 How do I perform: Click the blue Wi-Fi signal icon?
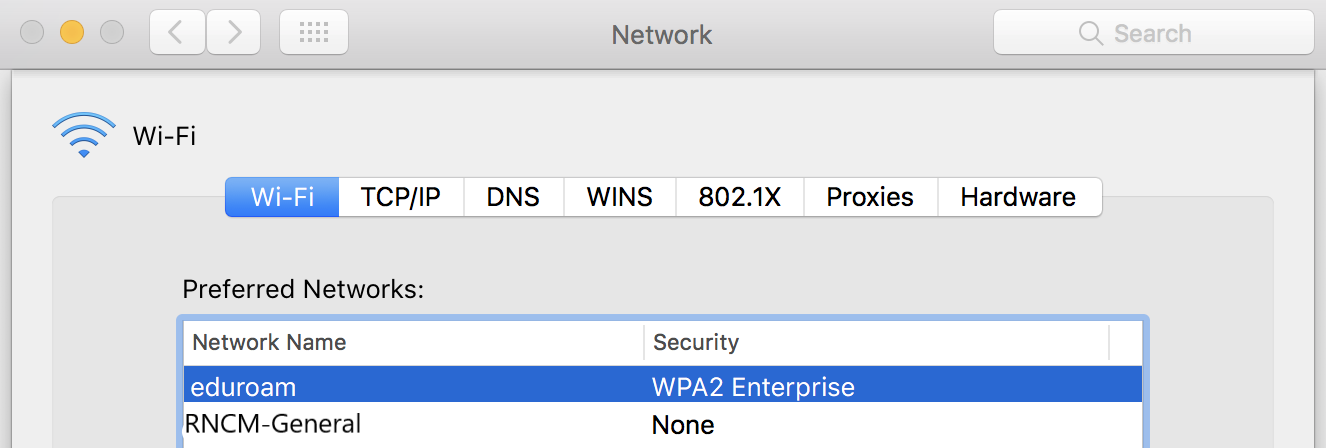pos(84,134)
